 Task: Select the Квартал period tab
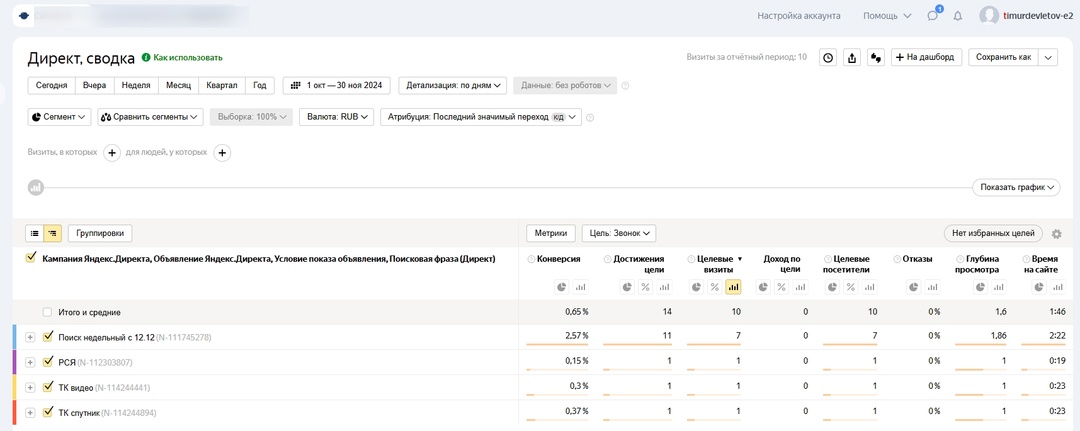click(222, 85)
